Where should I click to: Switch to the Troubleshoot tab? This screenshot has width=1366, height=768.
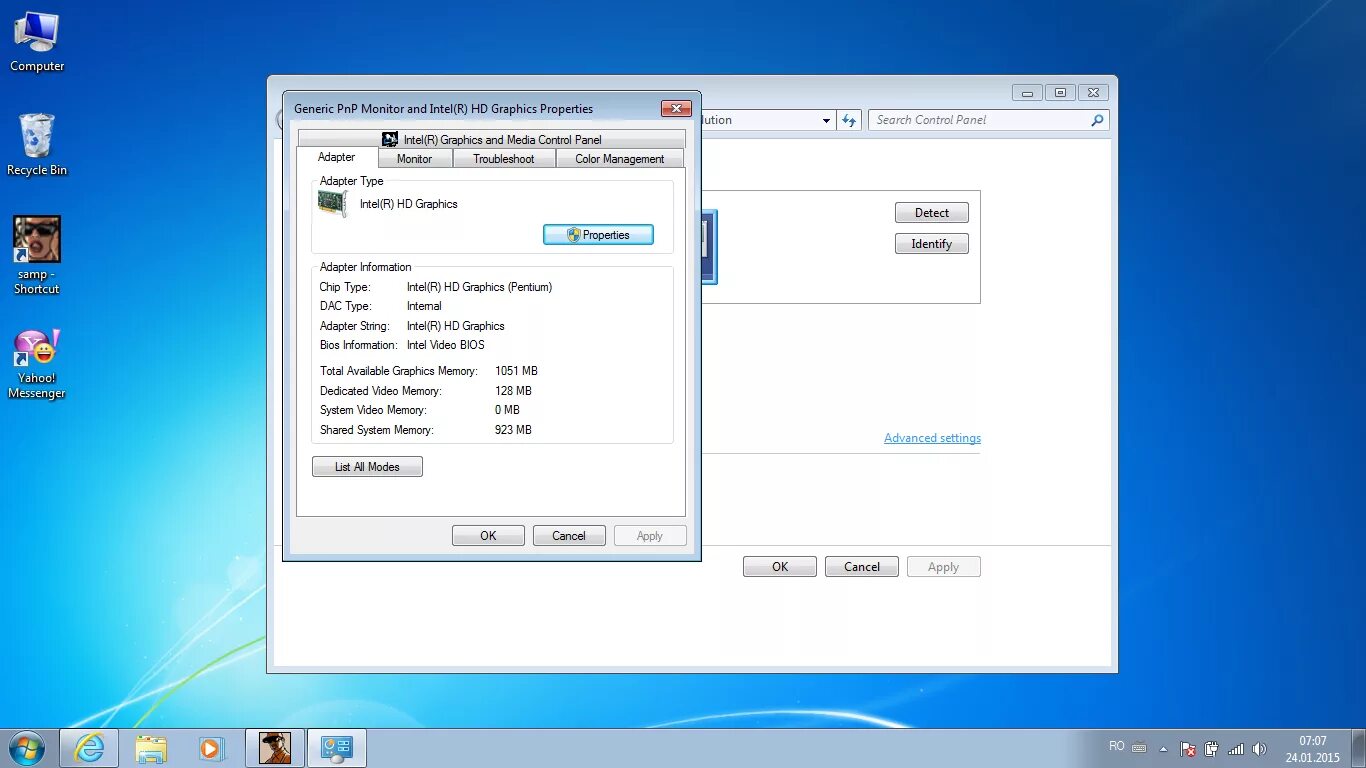pyautogui.click(x=504, y=159)
